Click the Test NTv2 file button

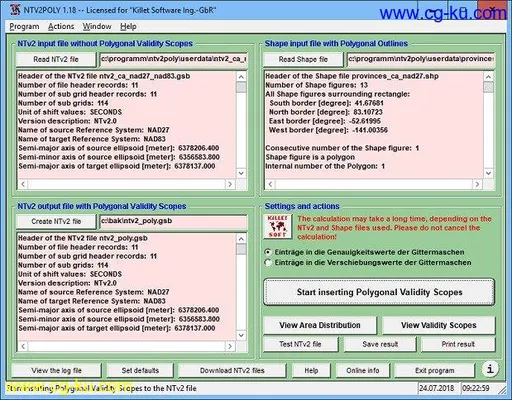coord(300,344)
